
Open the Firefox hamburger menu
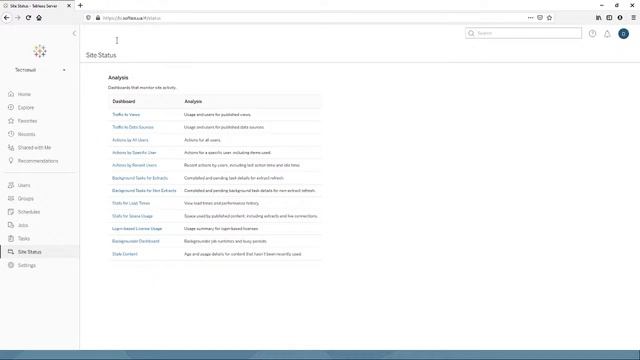tap(633, 18)
